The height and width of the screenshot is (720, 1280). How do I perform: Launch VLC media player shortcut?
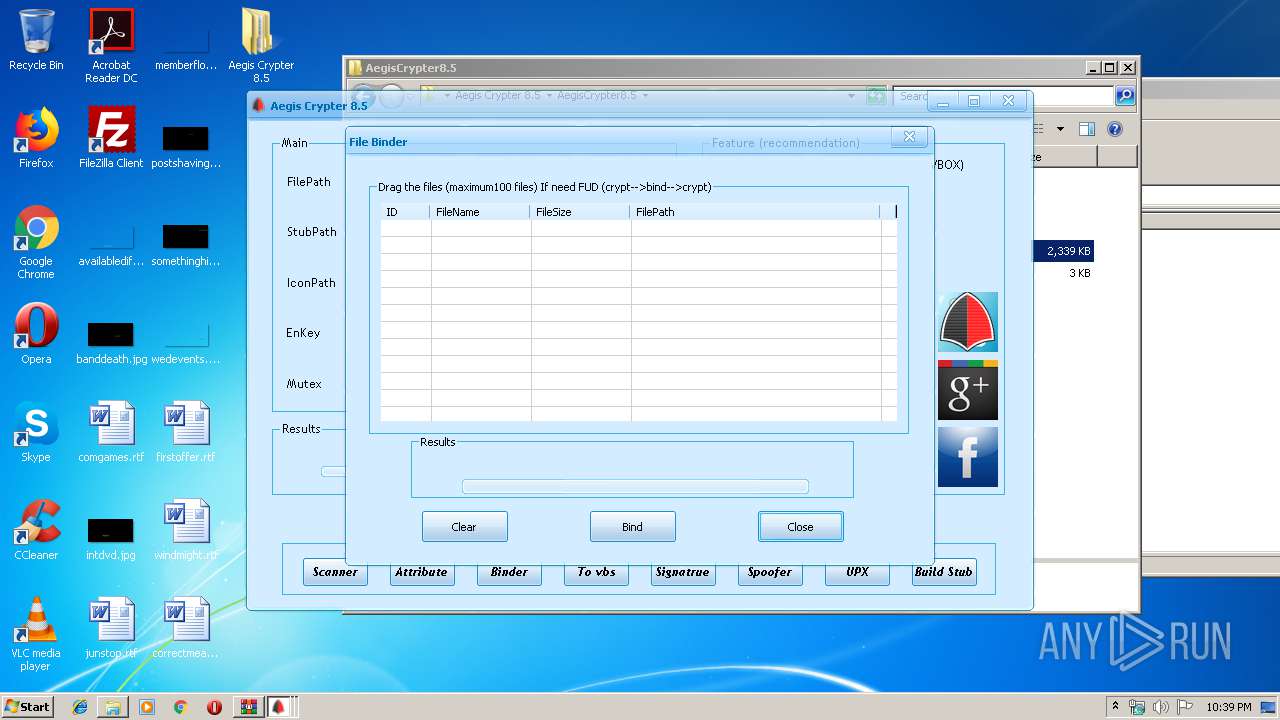pos(36,634)
